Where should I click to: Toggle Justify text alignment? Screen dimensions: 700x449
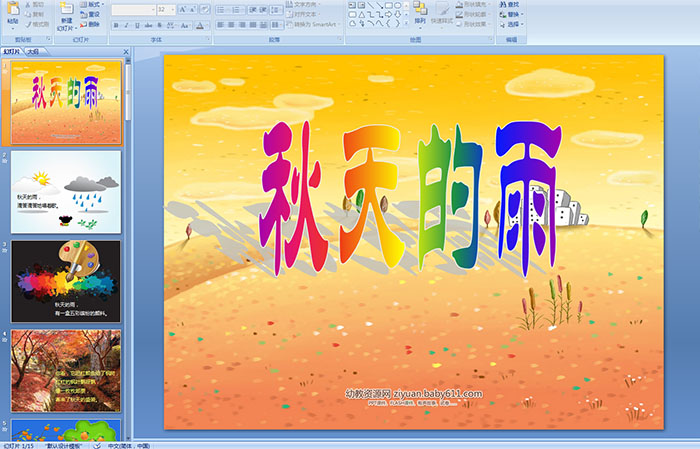pos(253,25)
